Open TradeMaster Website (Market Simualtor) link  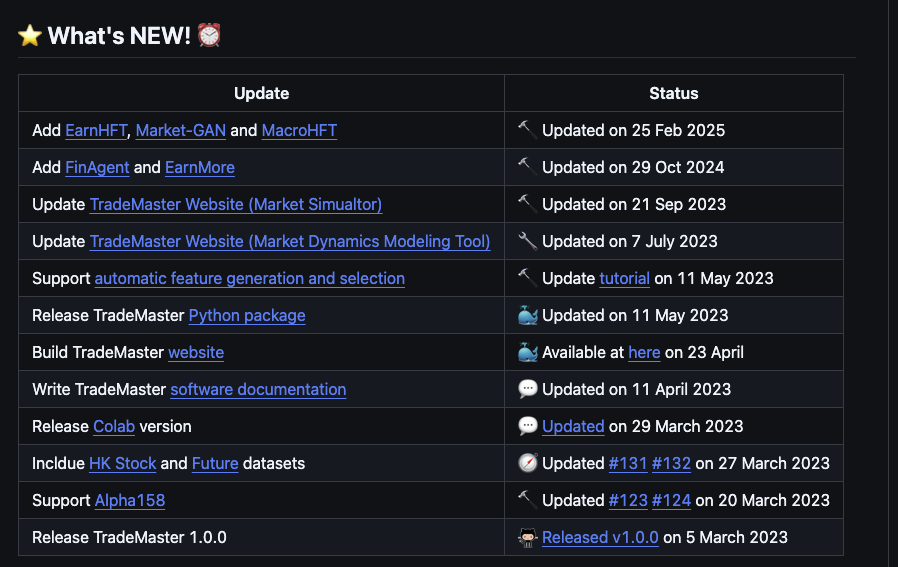(x=235, y=204)
